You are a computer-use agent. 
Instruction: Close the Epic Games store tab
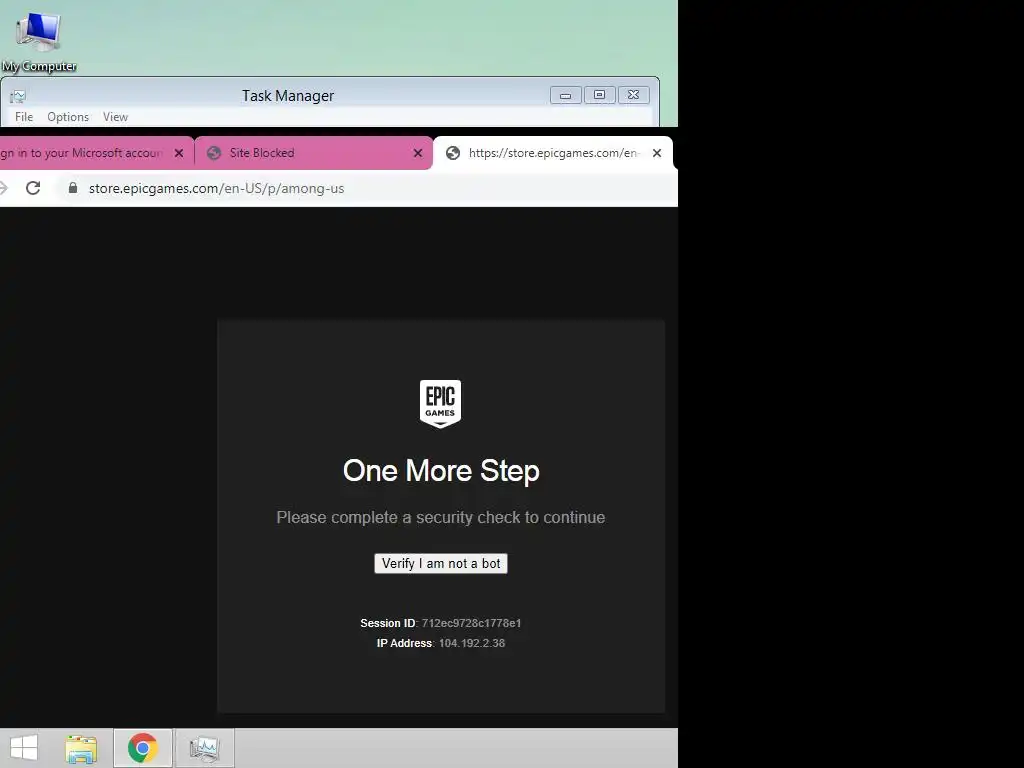657,153
